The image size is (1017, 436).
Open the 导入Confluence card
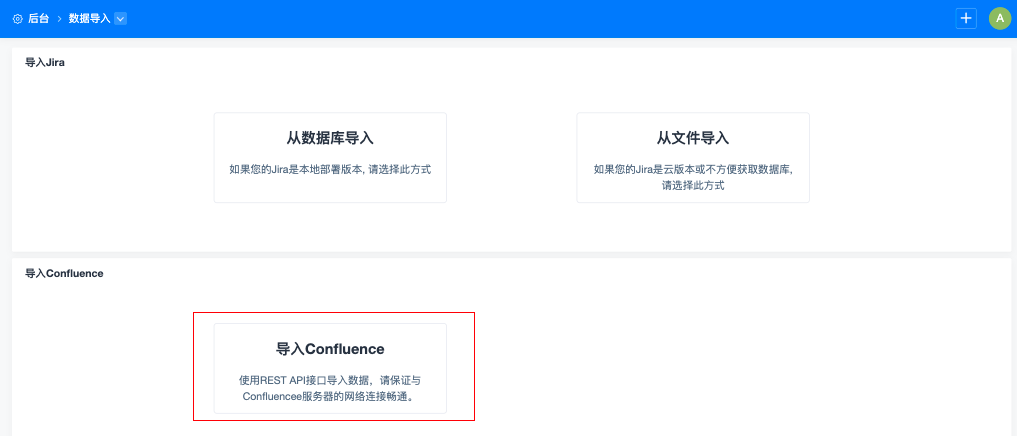click(330, 368)
